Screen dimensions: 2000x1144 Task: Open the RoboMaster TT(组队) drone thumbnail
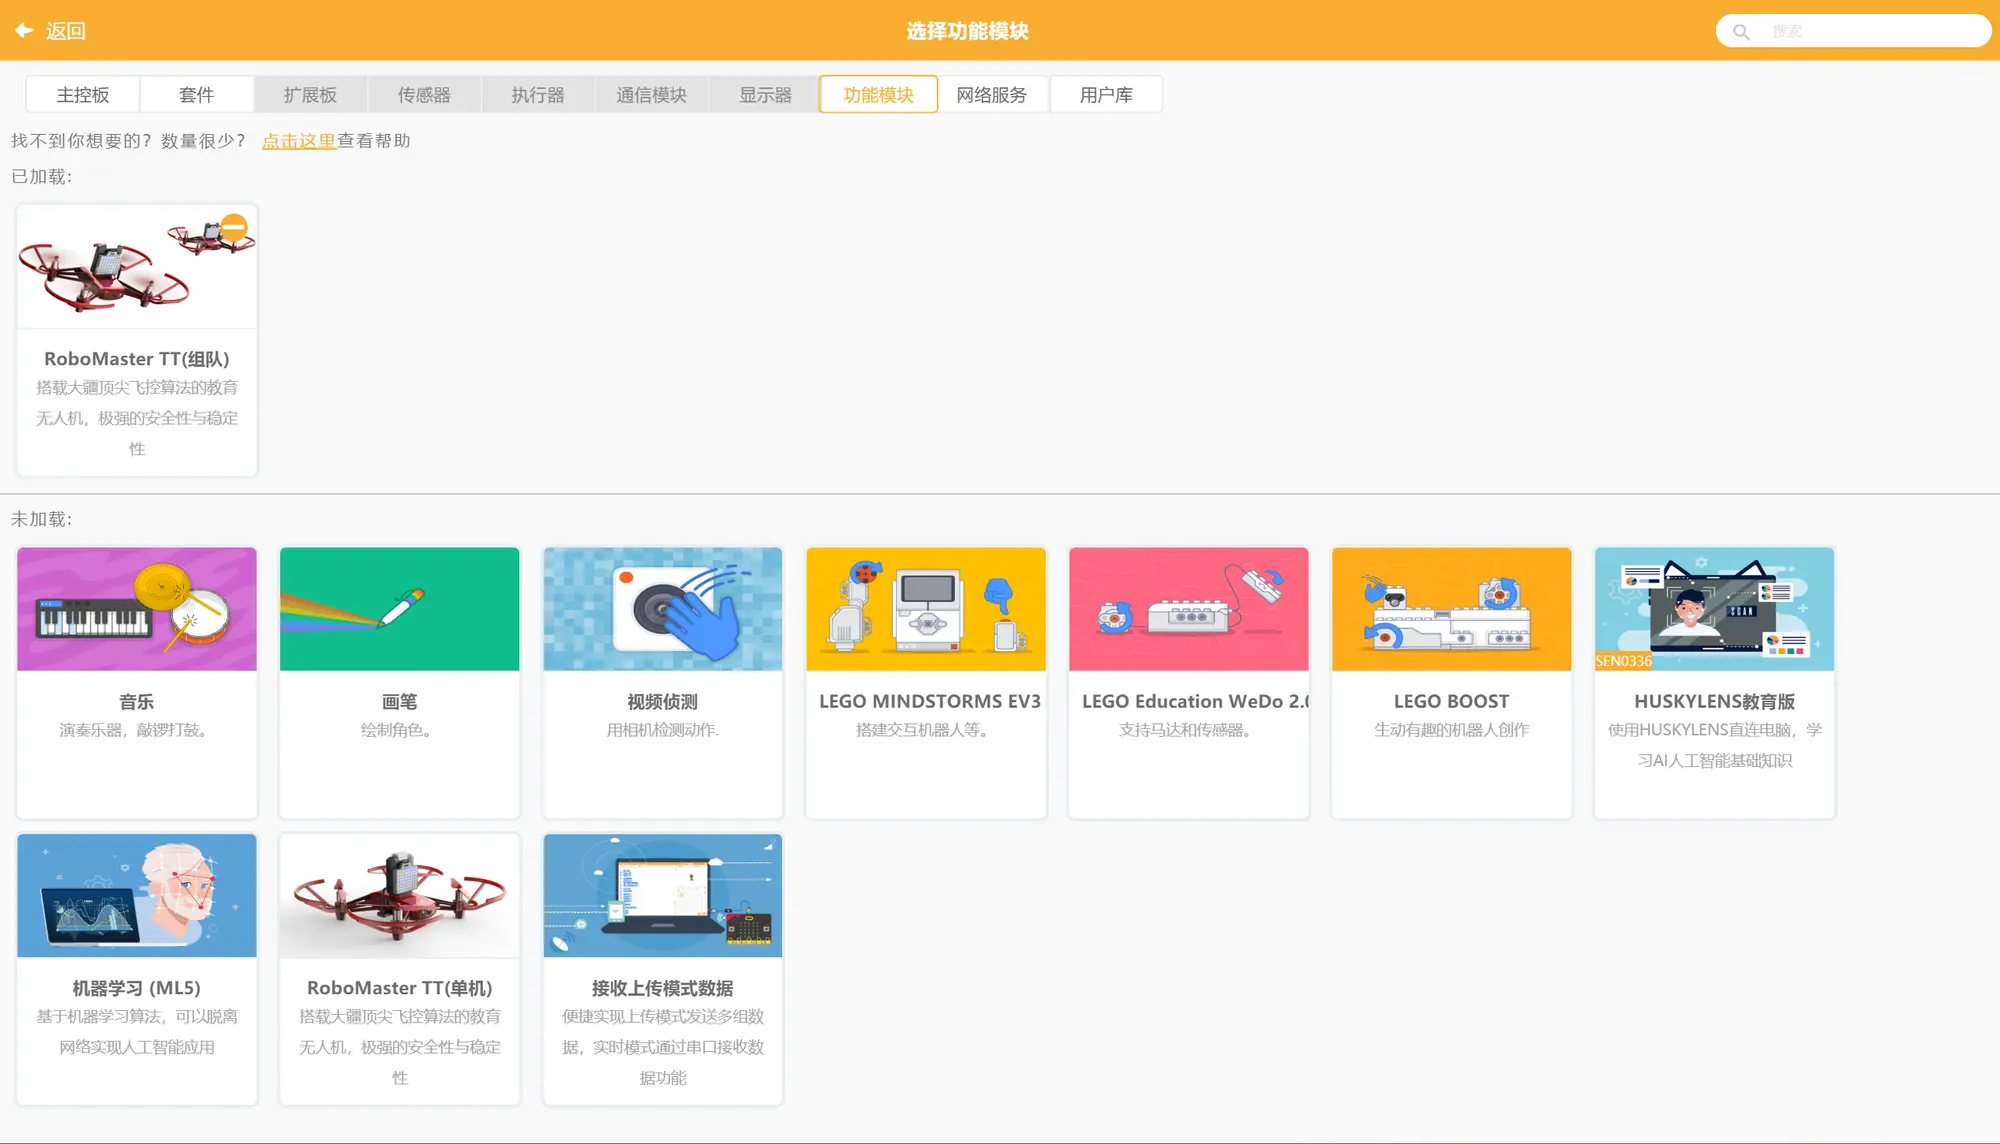(x=137, y=267)
